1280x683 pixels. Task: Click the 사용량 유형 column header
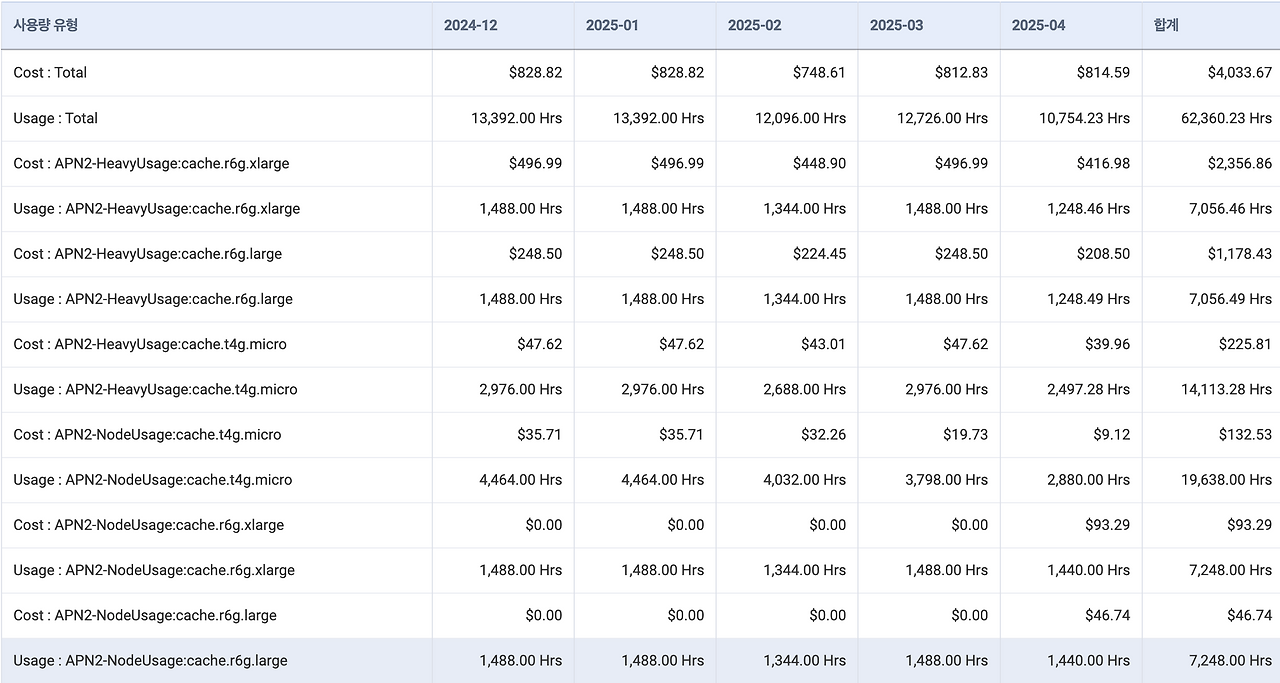click(46, 25)
